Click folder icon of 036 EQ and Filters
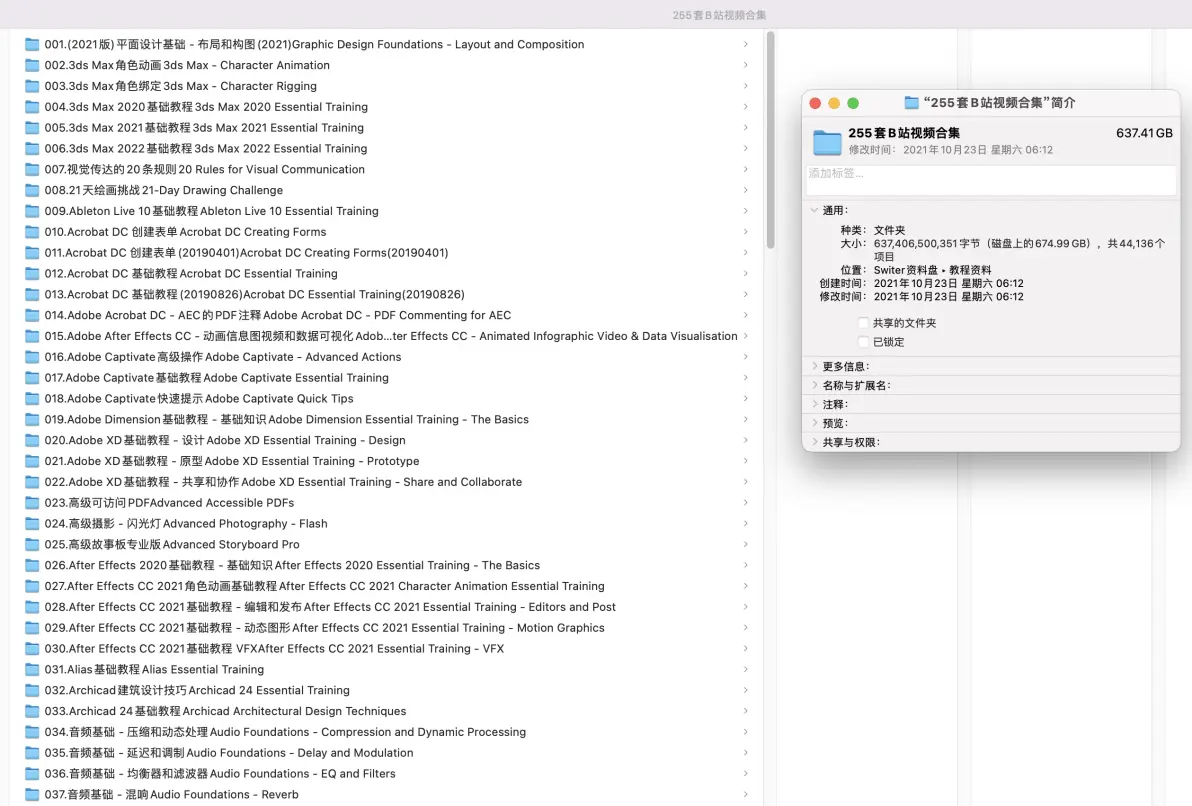Image resolution: width=1192 pixels, height=806 pixels. tap(32, 773)
